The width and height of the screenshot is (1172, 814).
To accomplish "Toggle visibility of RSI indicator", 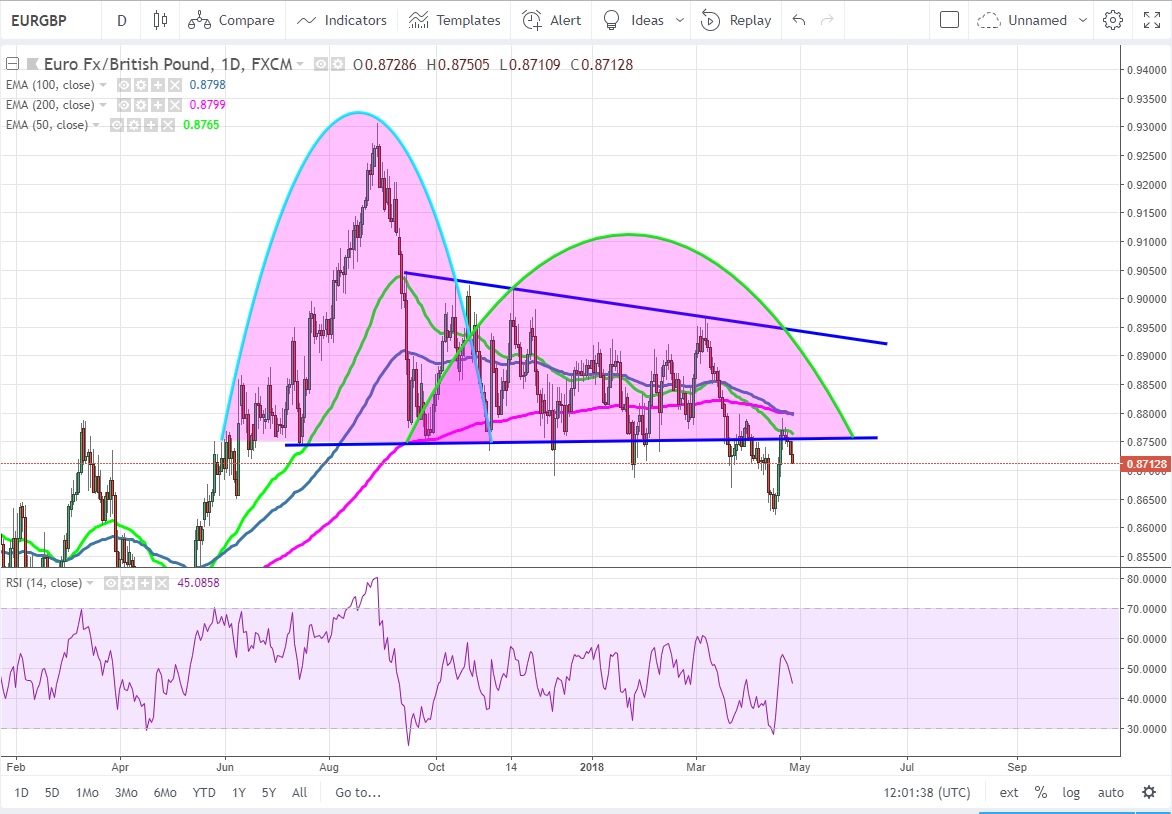I will [x=112, y=583].
